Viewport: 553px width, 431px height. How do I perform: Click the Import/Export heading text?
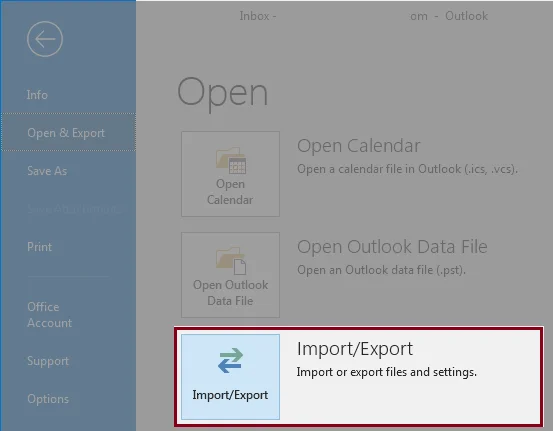pos(355,349)
